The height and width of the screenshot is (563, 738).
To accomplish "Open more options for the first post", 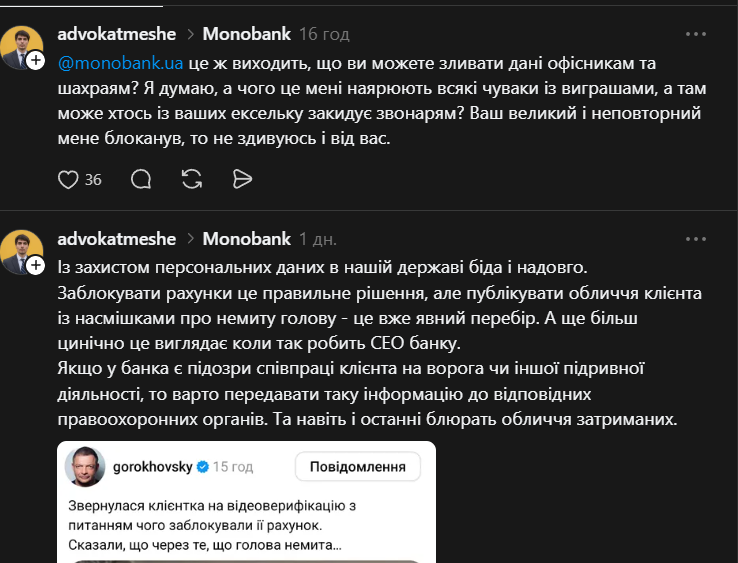I will [x=696, y=34].
